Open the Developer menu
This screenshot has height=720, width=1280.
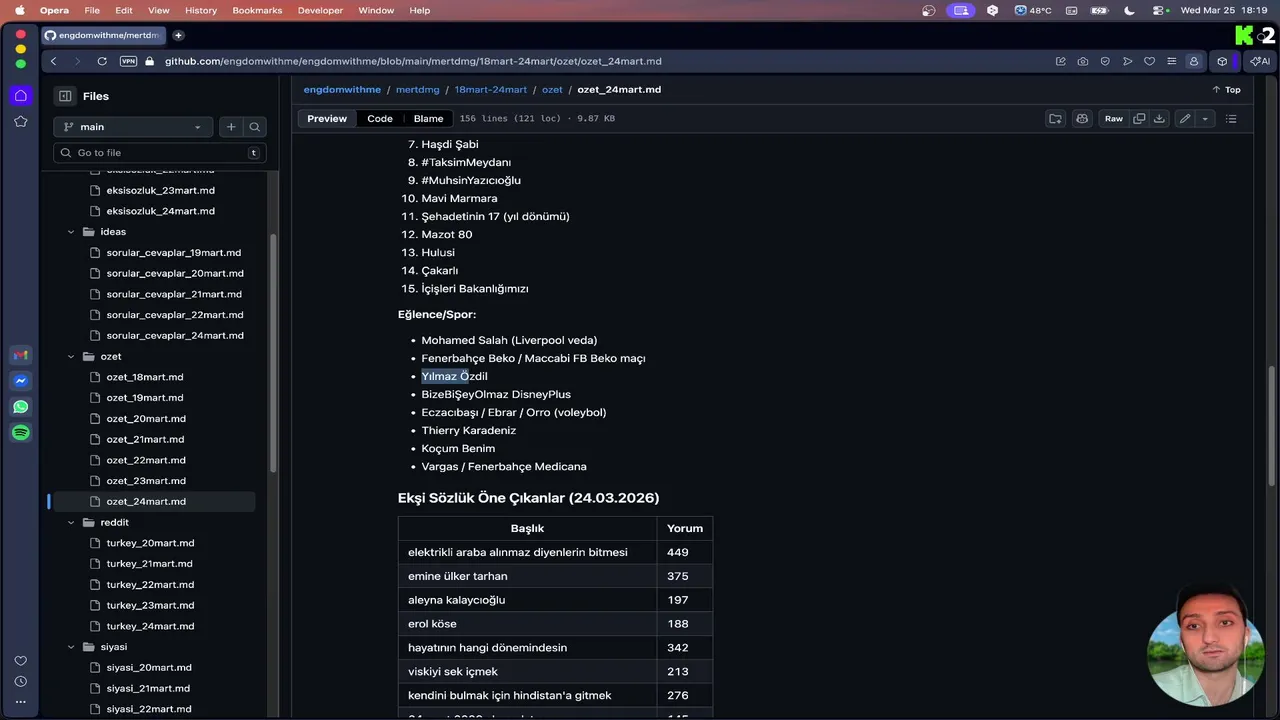point(320,10)
